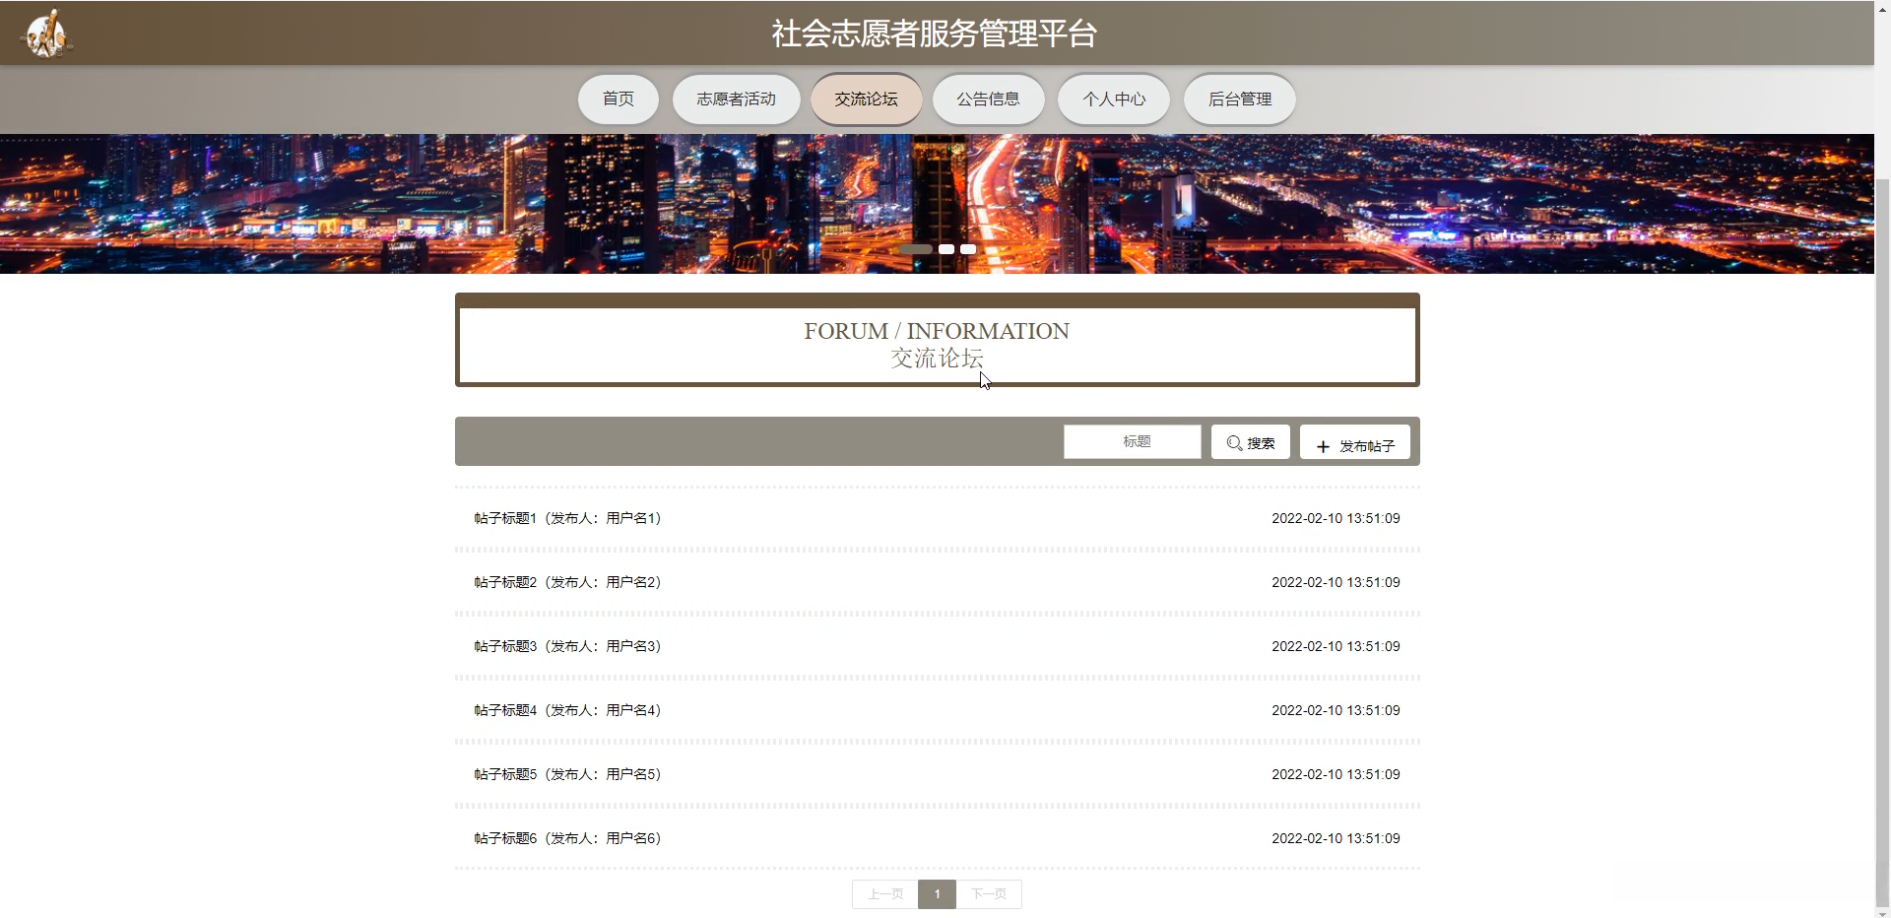The image size is (1891, 918).
Task: Click the city skyline banner image
Action: [x=937, y=204]
